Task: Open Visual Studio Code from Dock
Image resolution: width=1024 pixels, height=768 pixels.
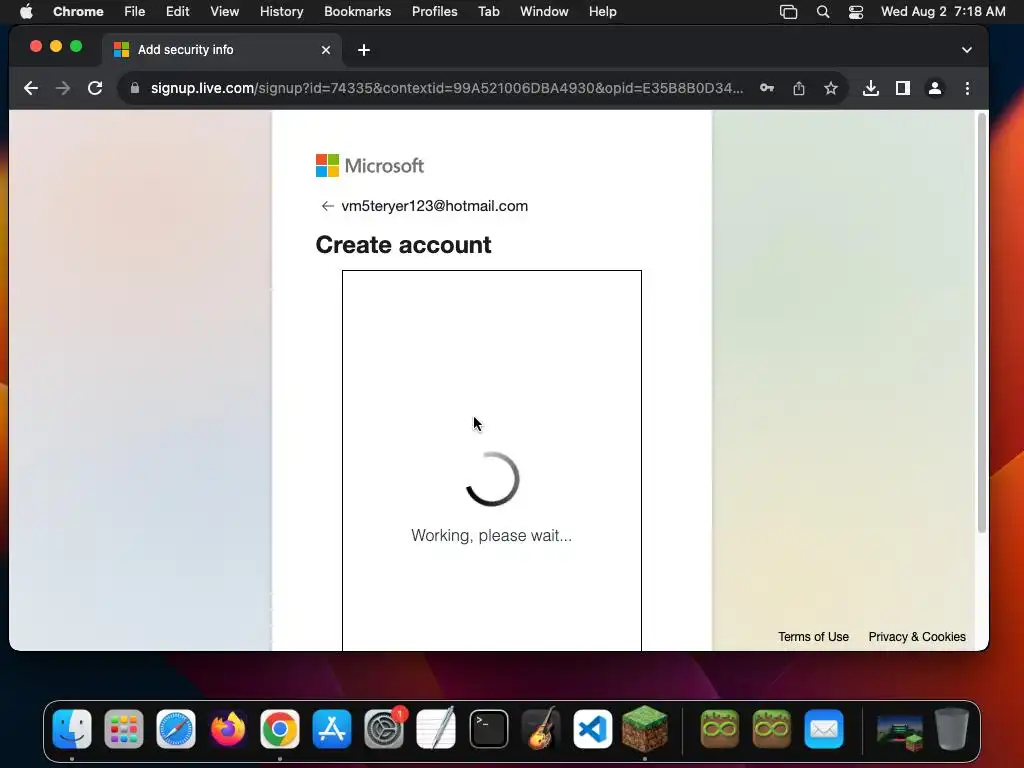Action: click(592, 729)
